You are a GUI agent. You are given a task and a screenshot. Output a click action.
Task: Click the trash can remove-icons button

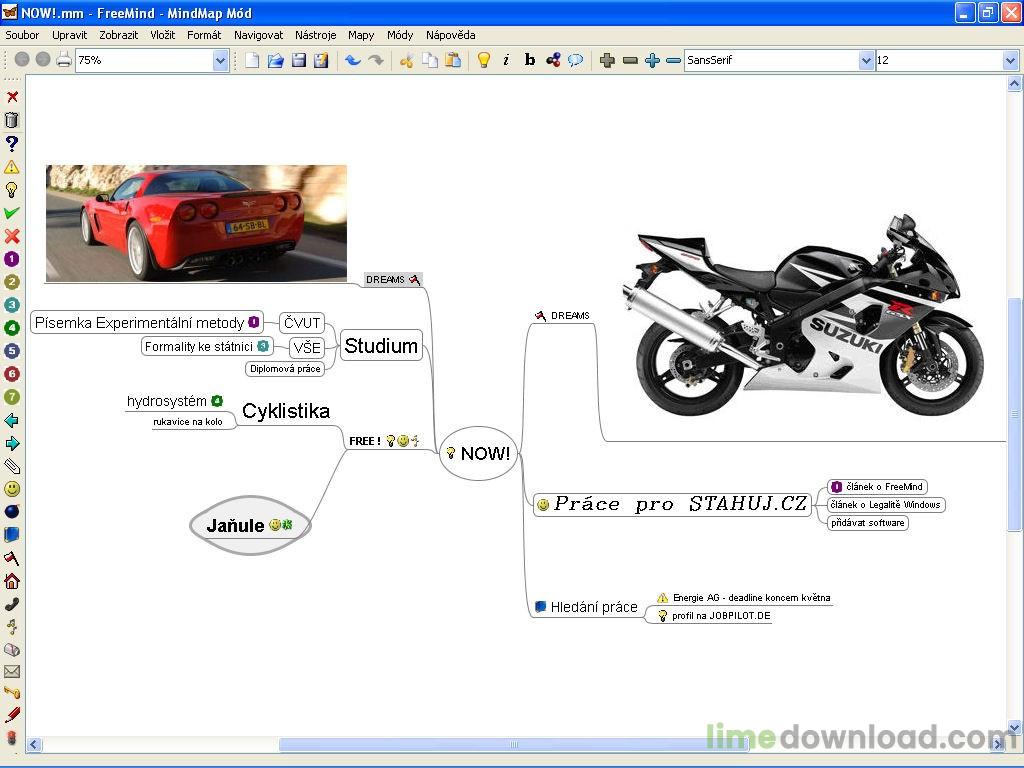point(12,120)
